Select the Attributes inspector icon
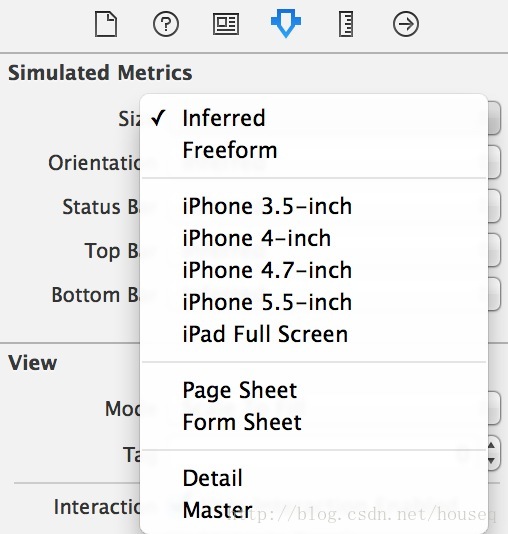Image resolution: width=508 pixels, height=534 pixels. 286,23
